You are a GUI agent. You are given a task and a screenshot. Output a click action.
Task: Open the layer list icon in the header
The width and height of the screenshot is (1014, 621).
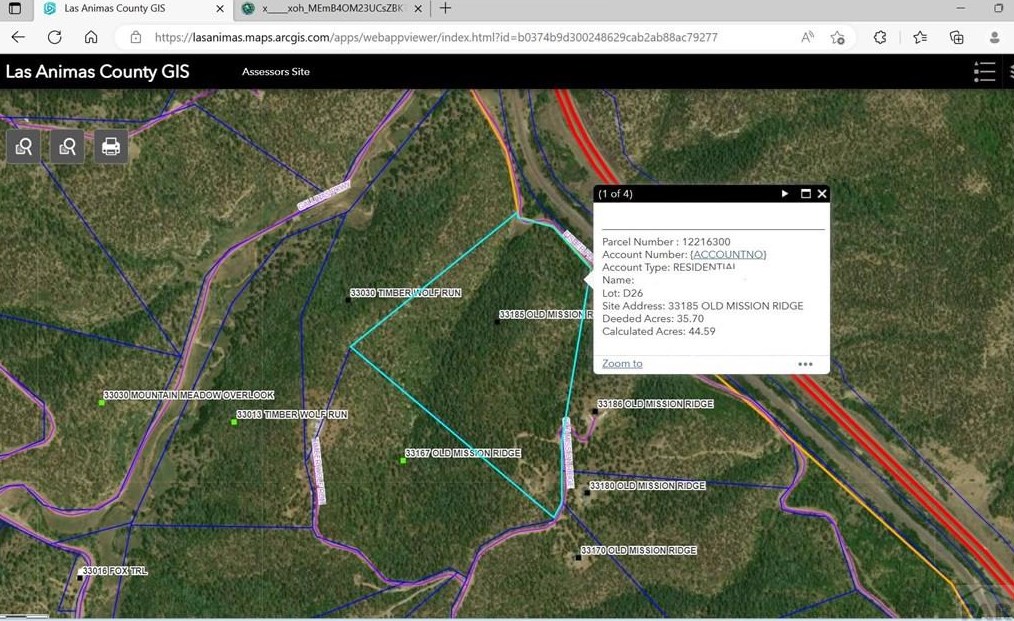pos(984,72)
